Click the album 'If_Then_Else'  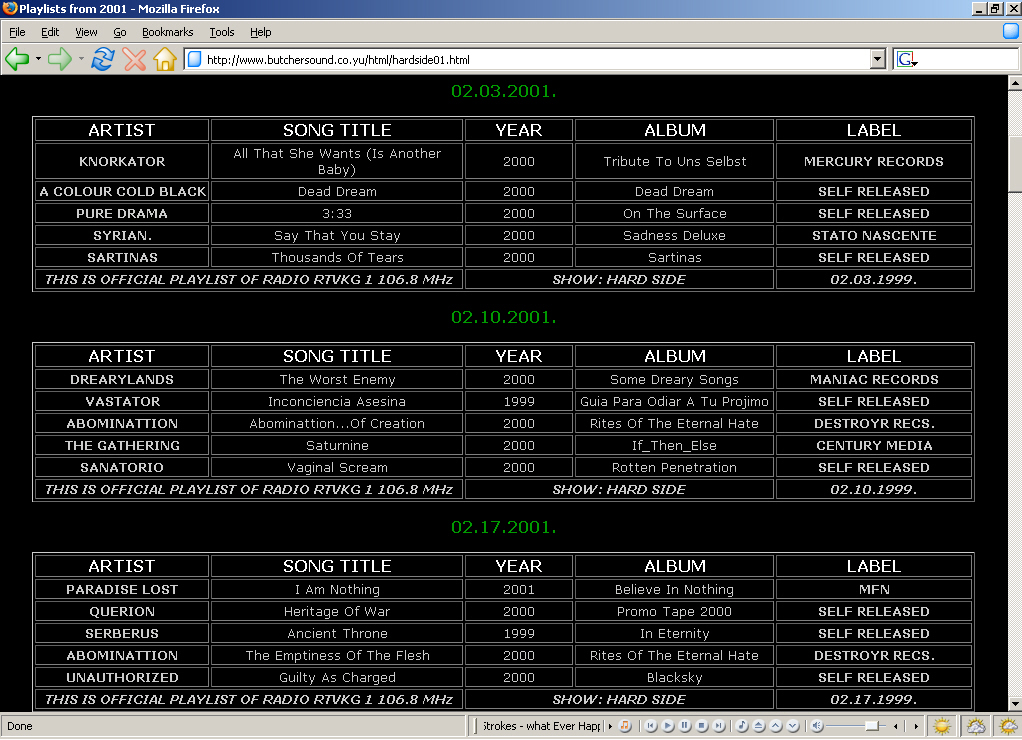(x=674, y=445)
